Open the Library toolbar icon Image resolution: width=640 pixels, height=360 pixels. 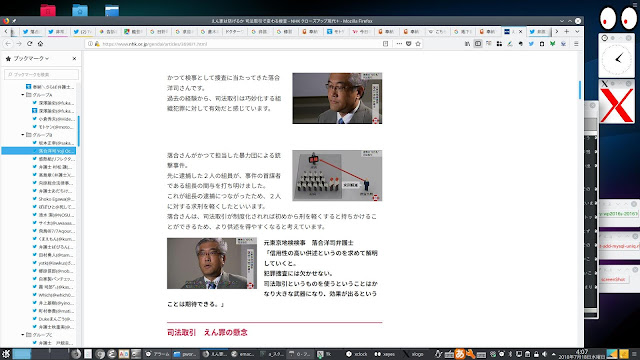(467, 44)
